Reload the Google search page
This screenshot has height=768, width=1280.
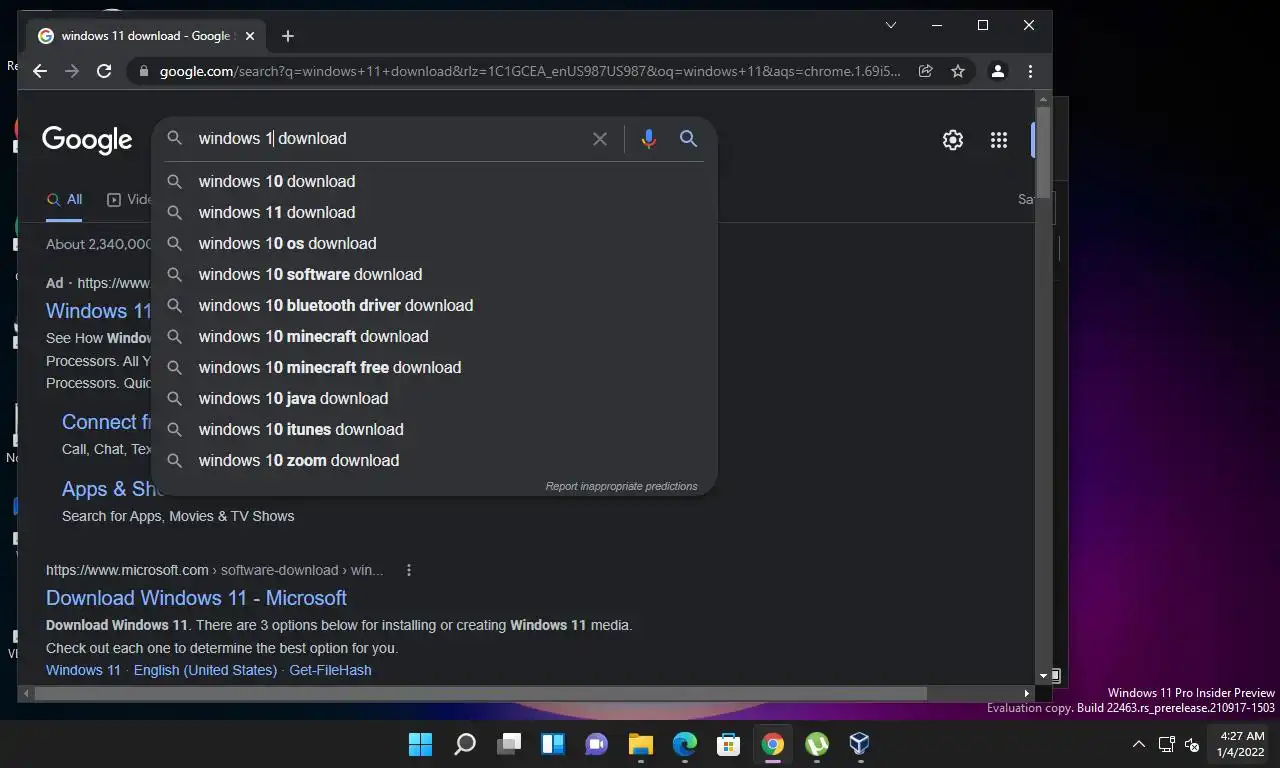104,71
